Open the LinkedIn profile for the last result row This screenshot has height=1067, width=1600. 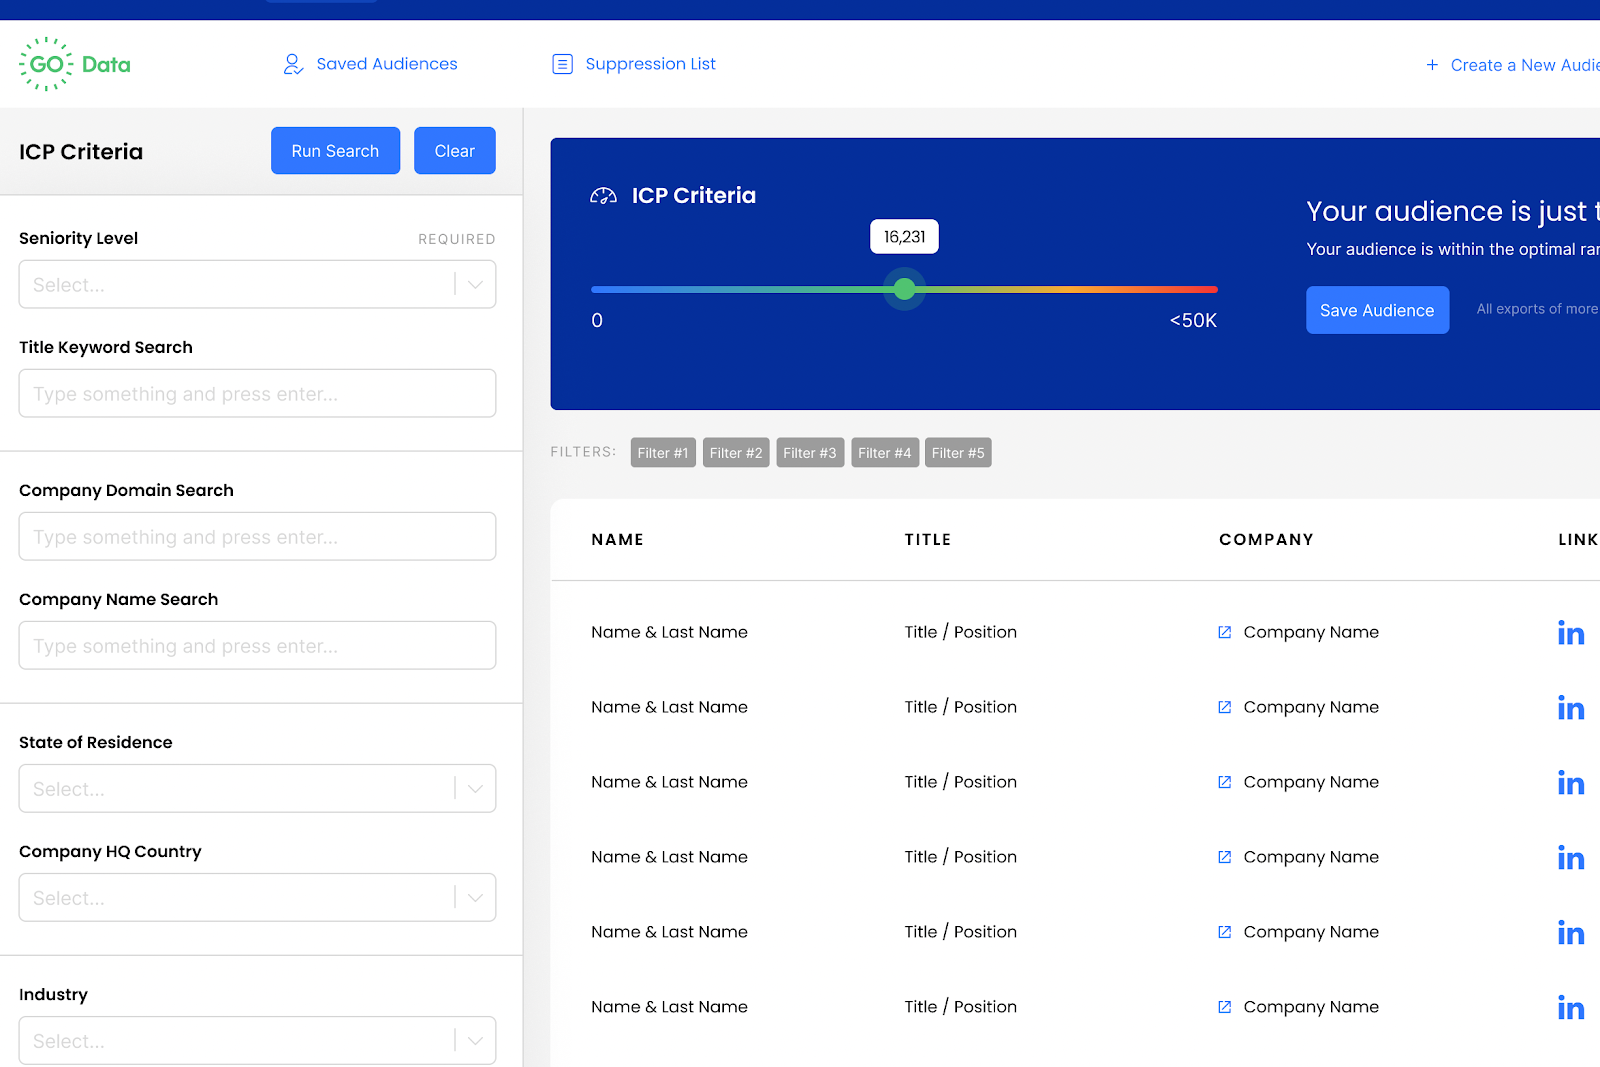click(1571, 1007)
